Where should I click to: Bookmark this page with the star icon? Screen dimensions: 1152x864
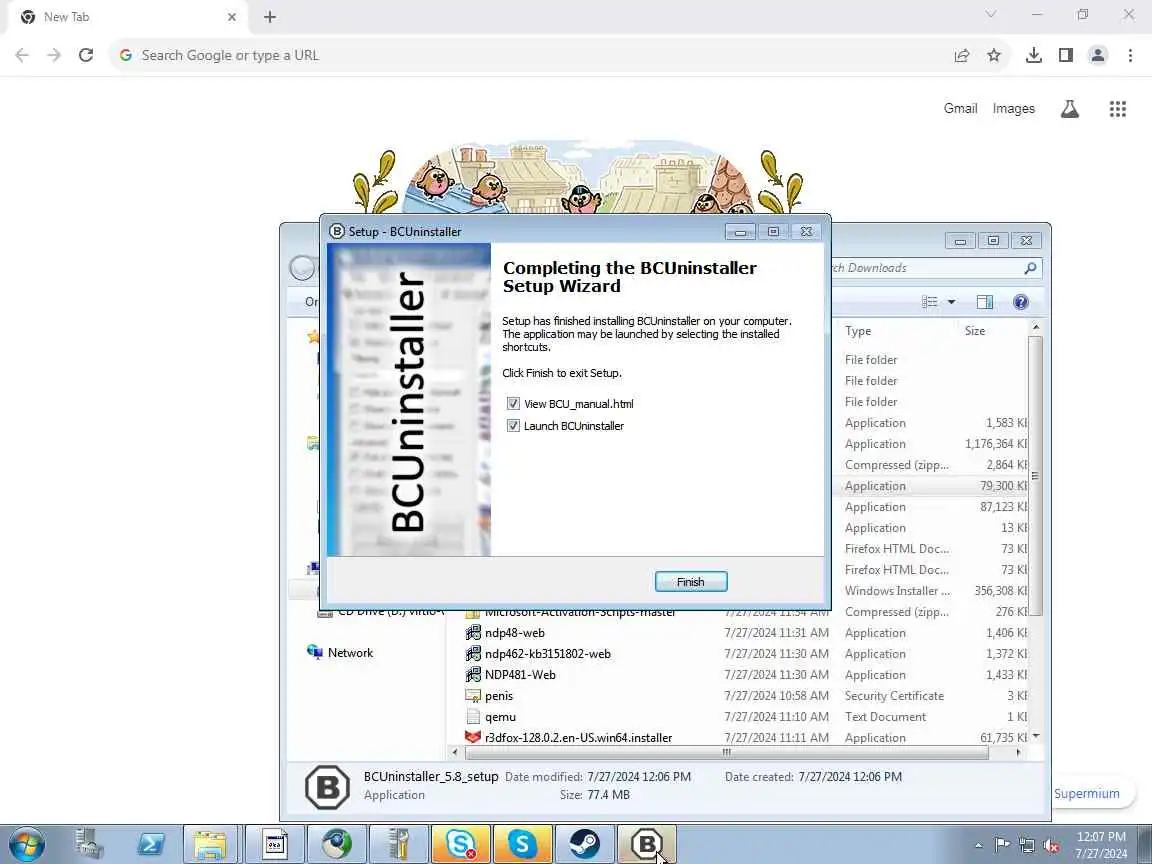(x=994, y=55)
